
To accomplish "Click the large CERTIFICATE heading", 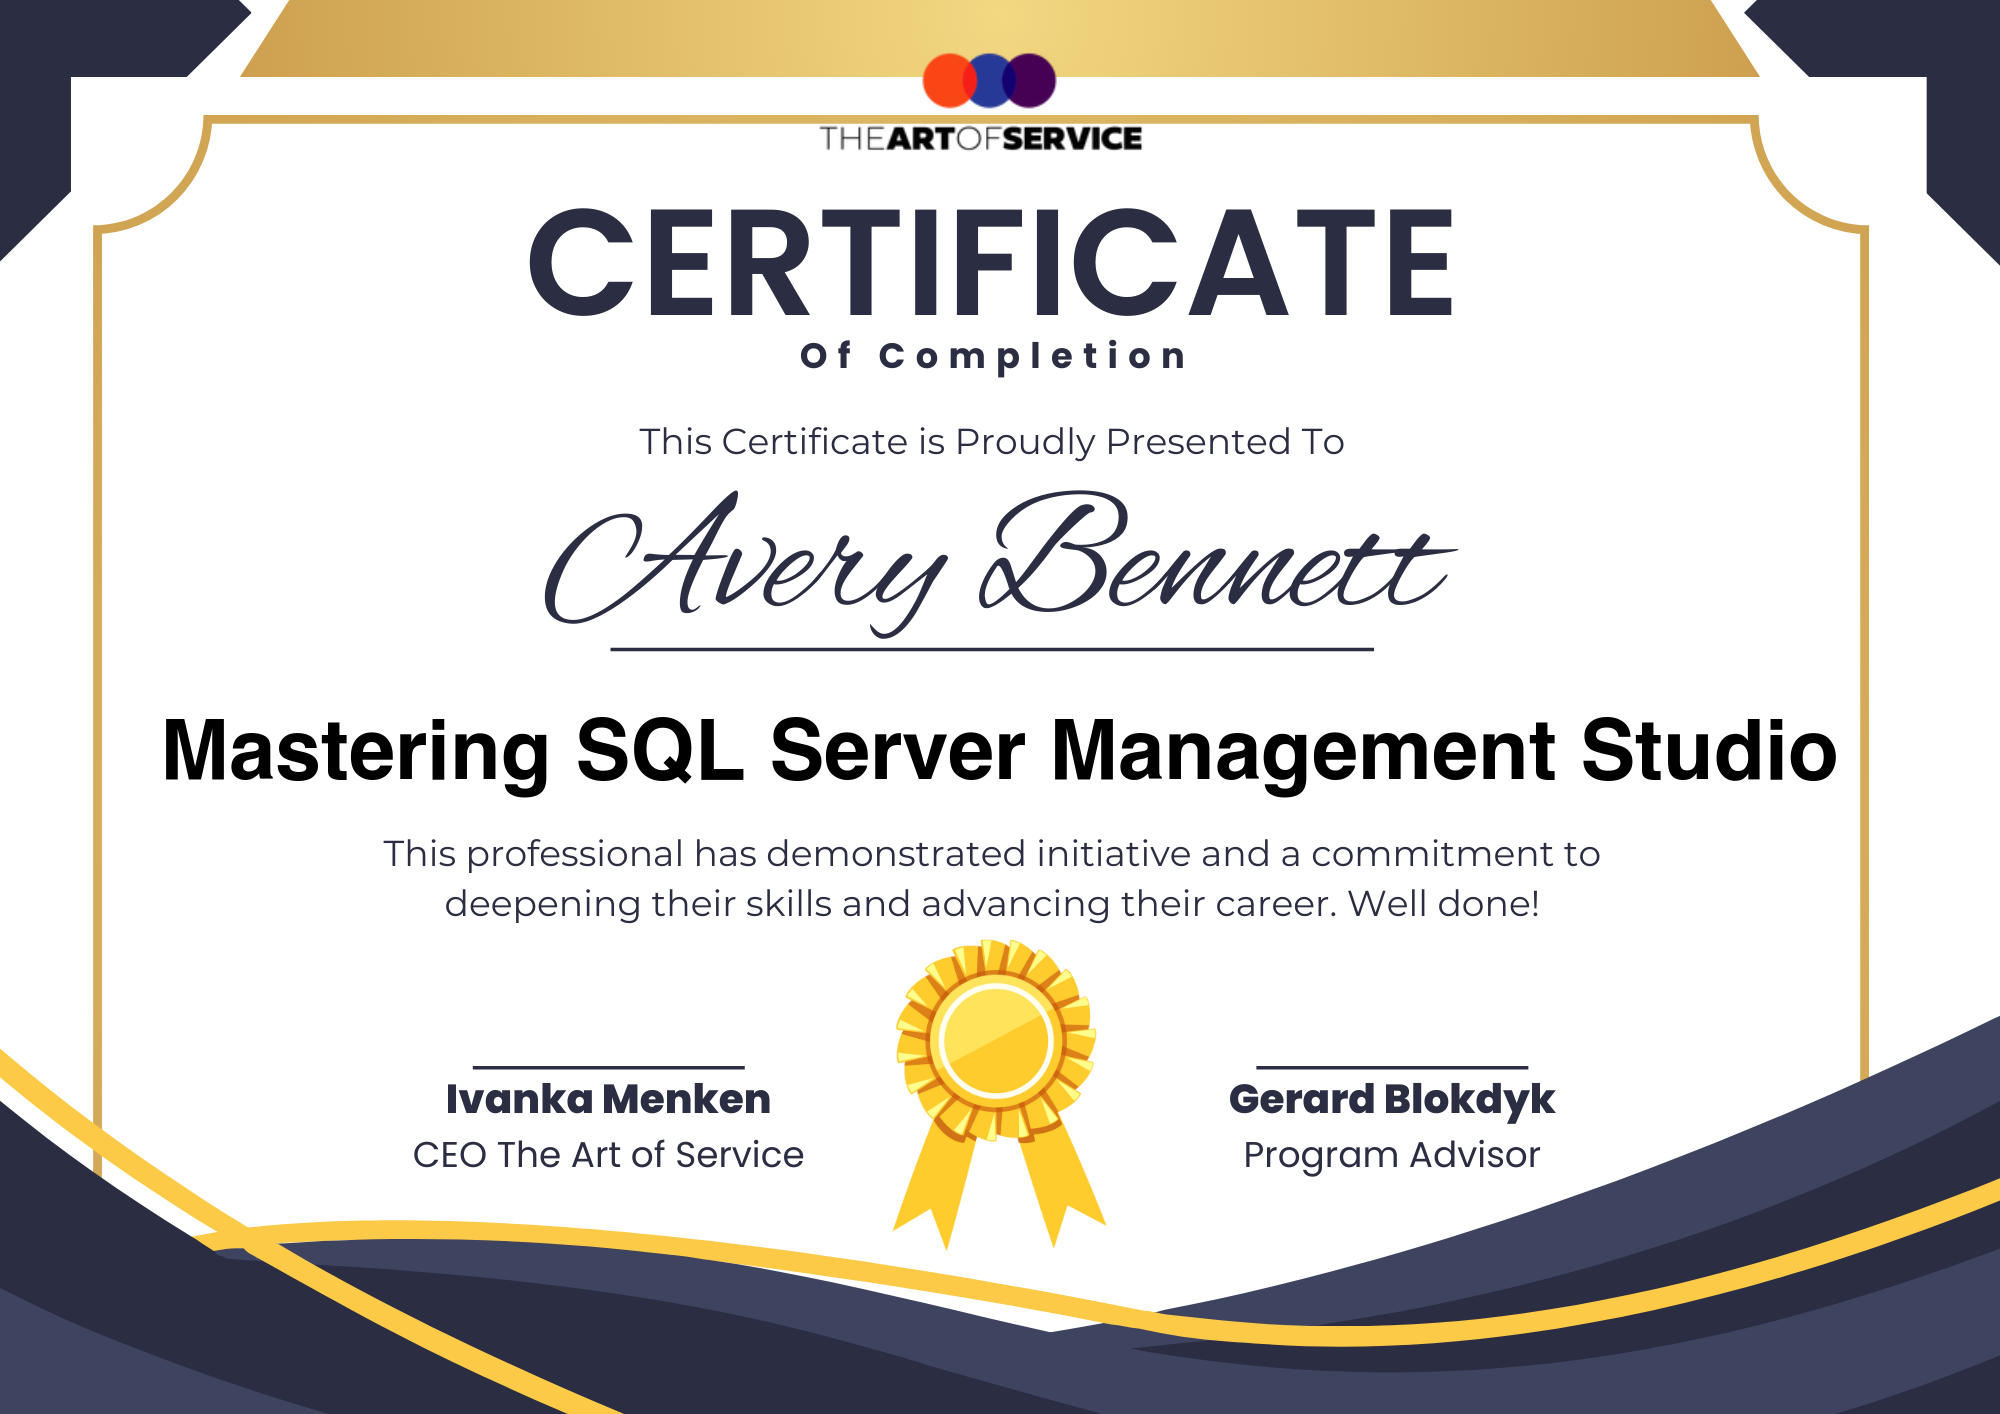I will point(990,263).
